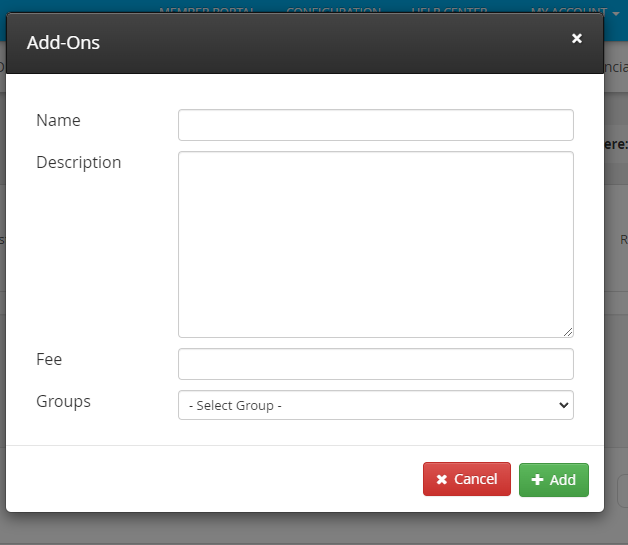Open the My Account menu behind dialog
The width and height of the screenshot is (628, 545).
575,10
